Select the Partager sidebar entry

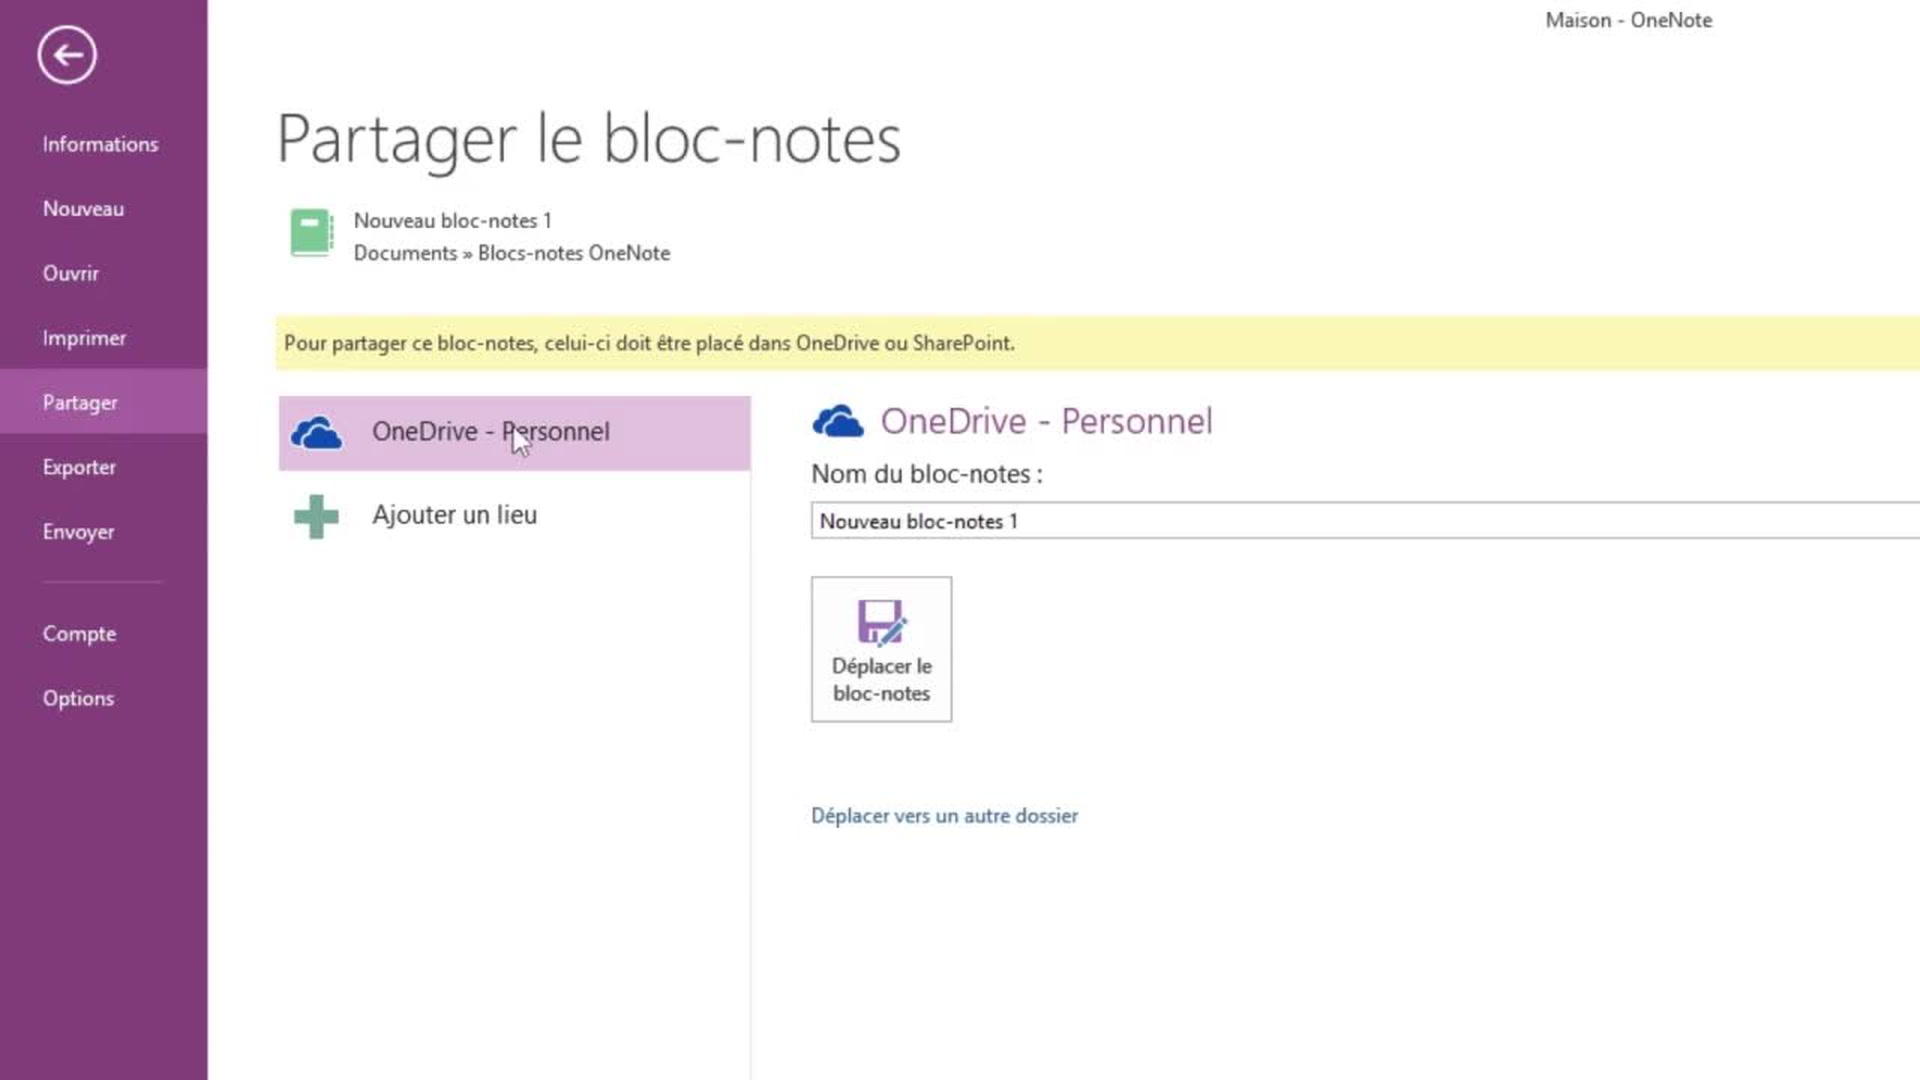[x=80, y=402]
